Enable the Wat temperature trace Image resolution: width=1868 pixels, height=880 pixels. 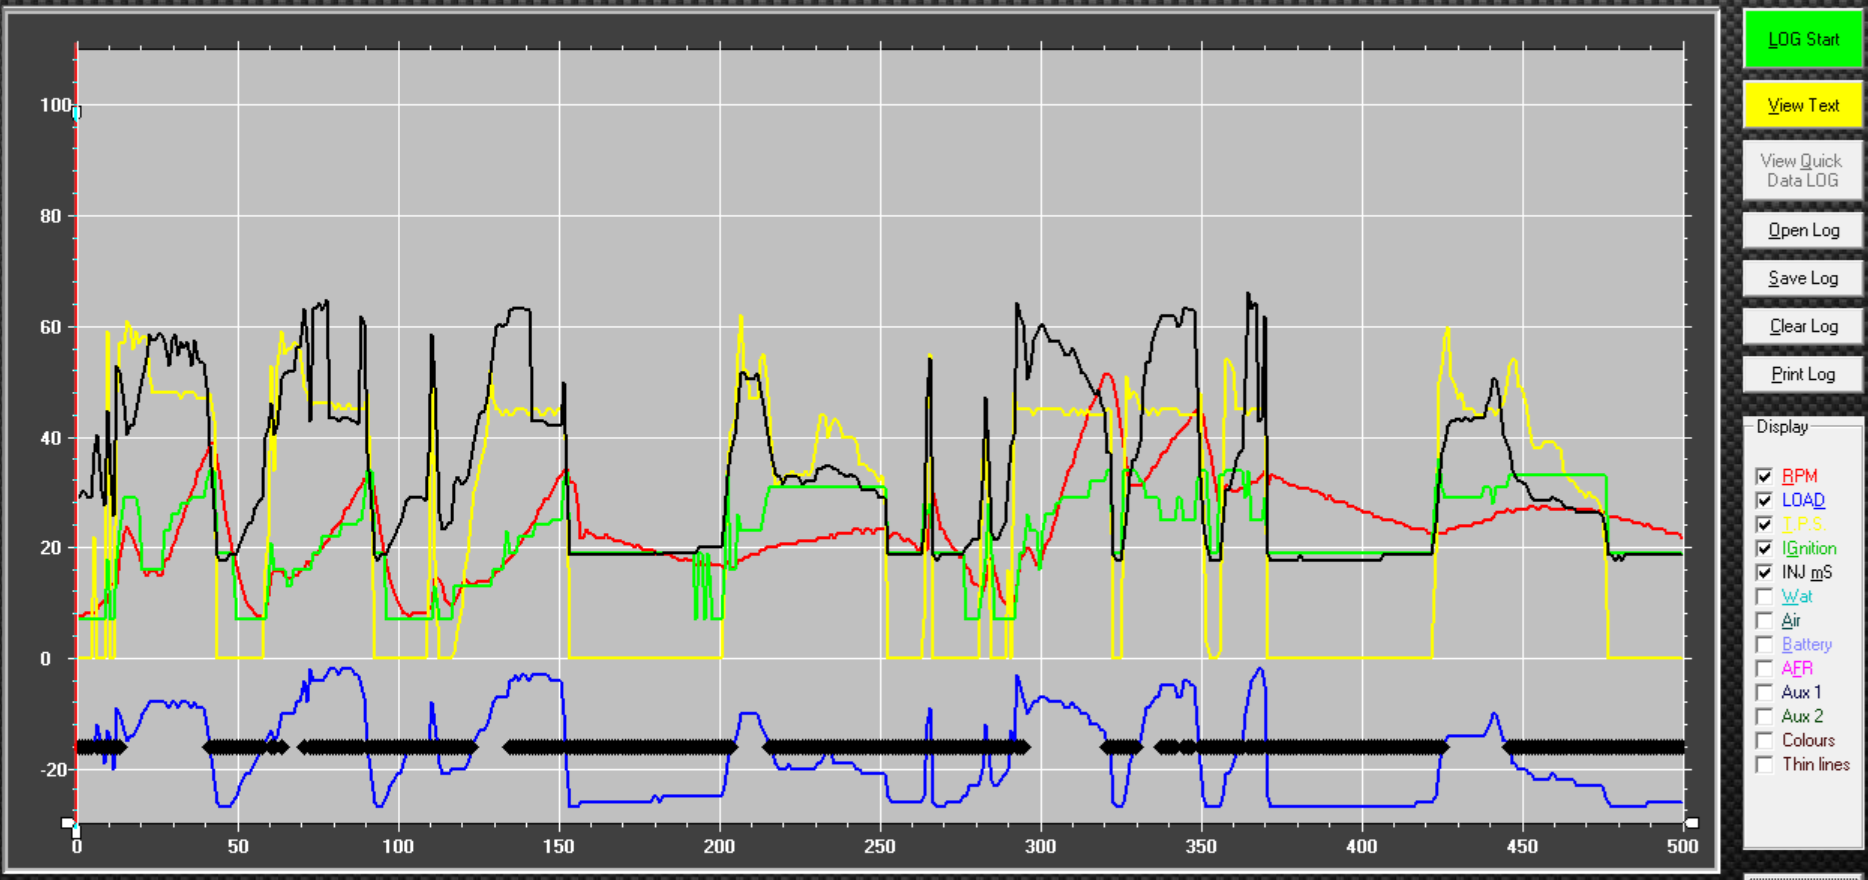pyautogui.click(x=1764, y=596)
